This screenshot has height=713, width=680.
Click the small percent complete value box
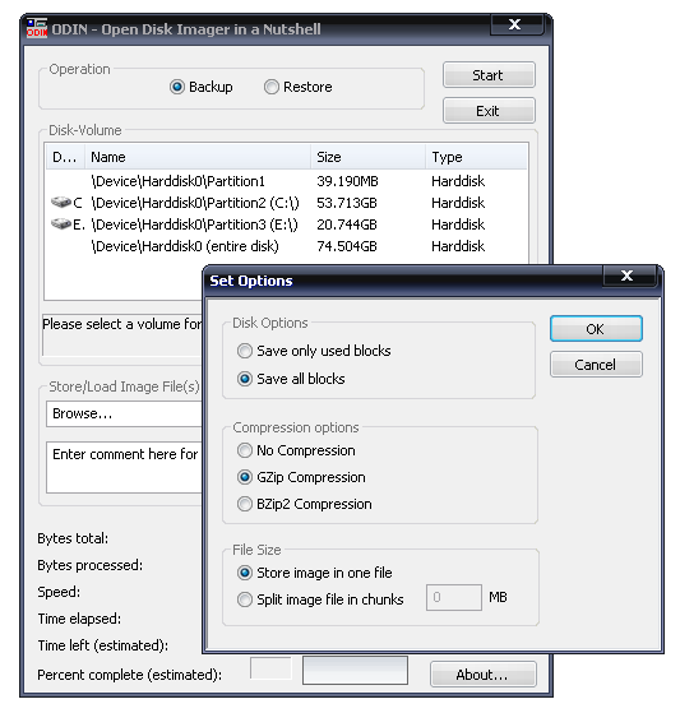click(x=271, y=668)
